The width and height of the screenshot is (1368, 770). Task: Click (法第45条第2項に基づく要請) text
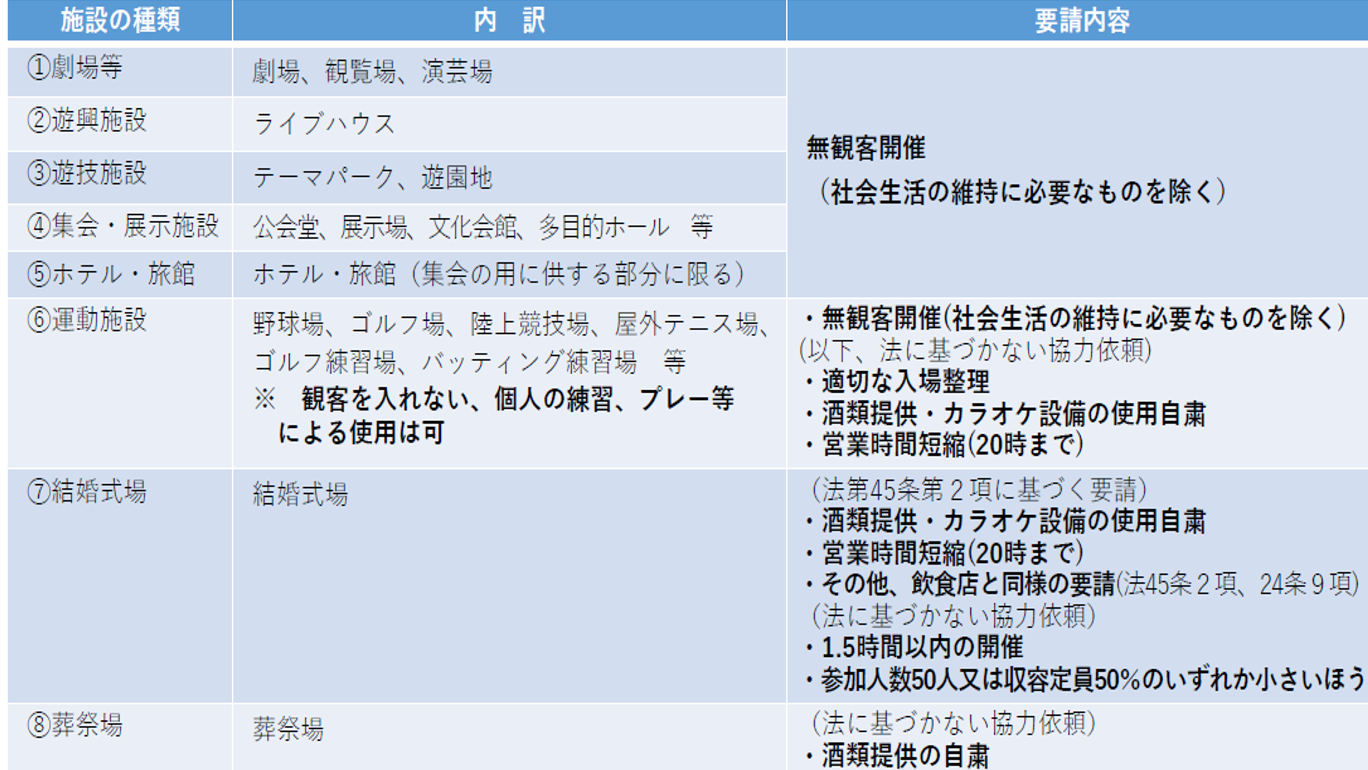pos(979,490)
